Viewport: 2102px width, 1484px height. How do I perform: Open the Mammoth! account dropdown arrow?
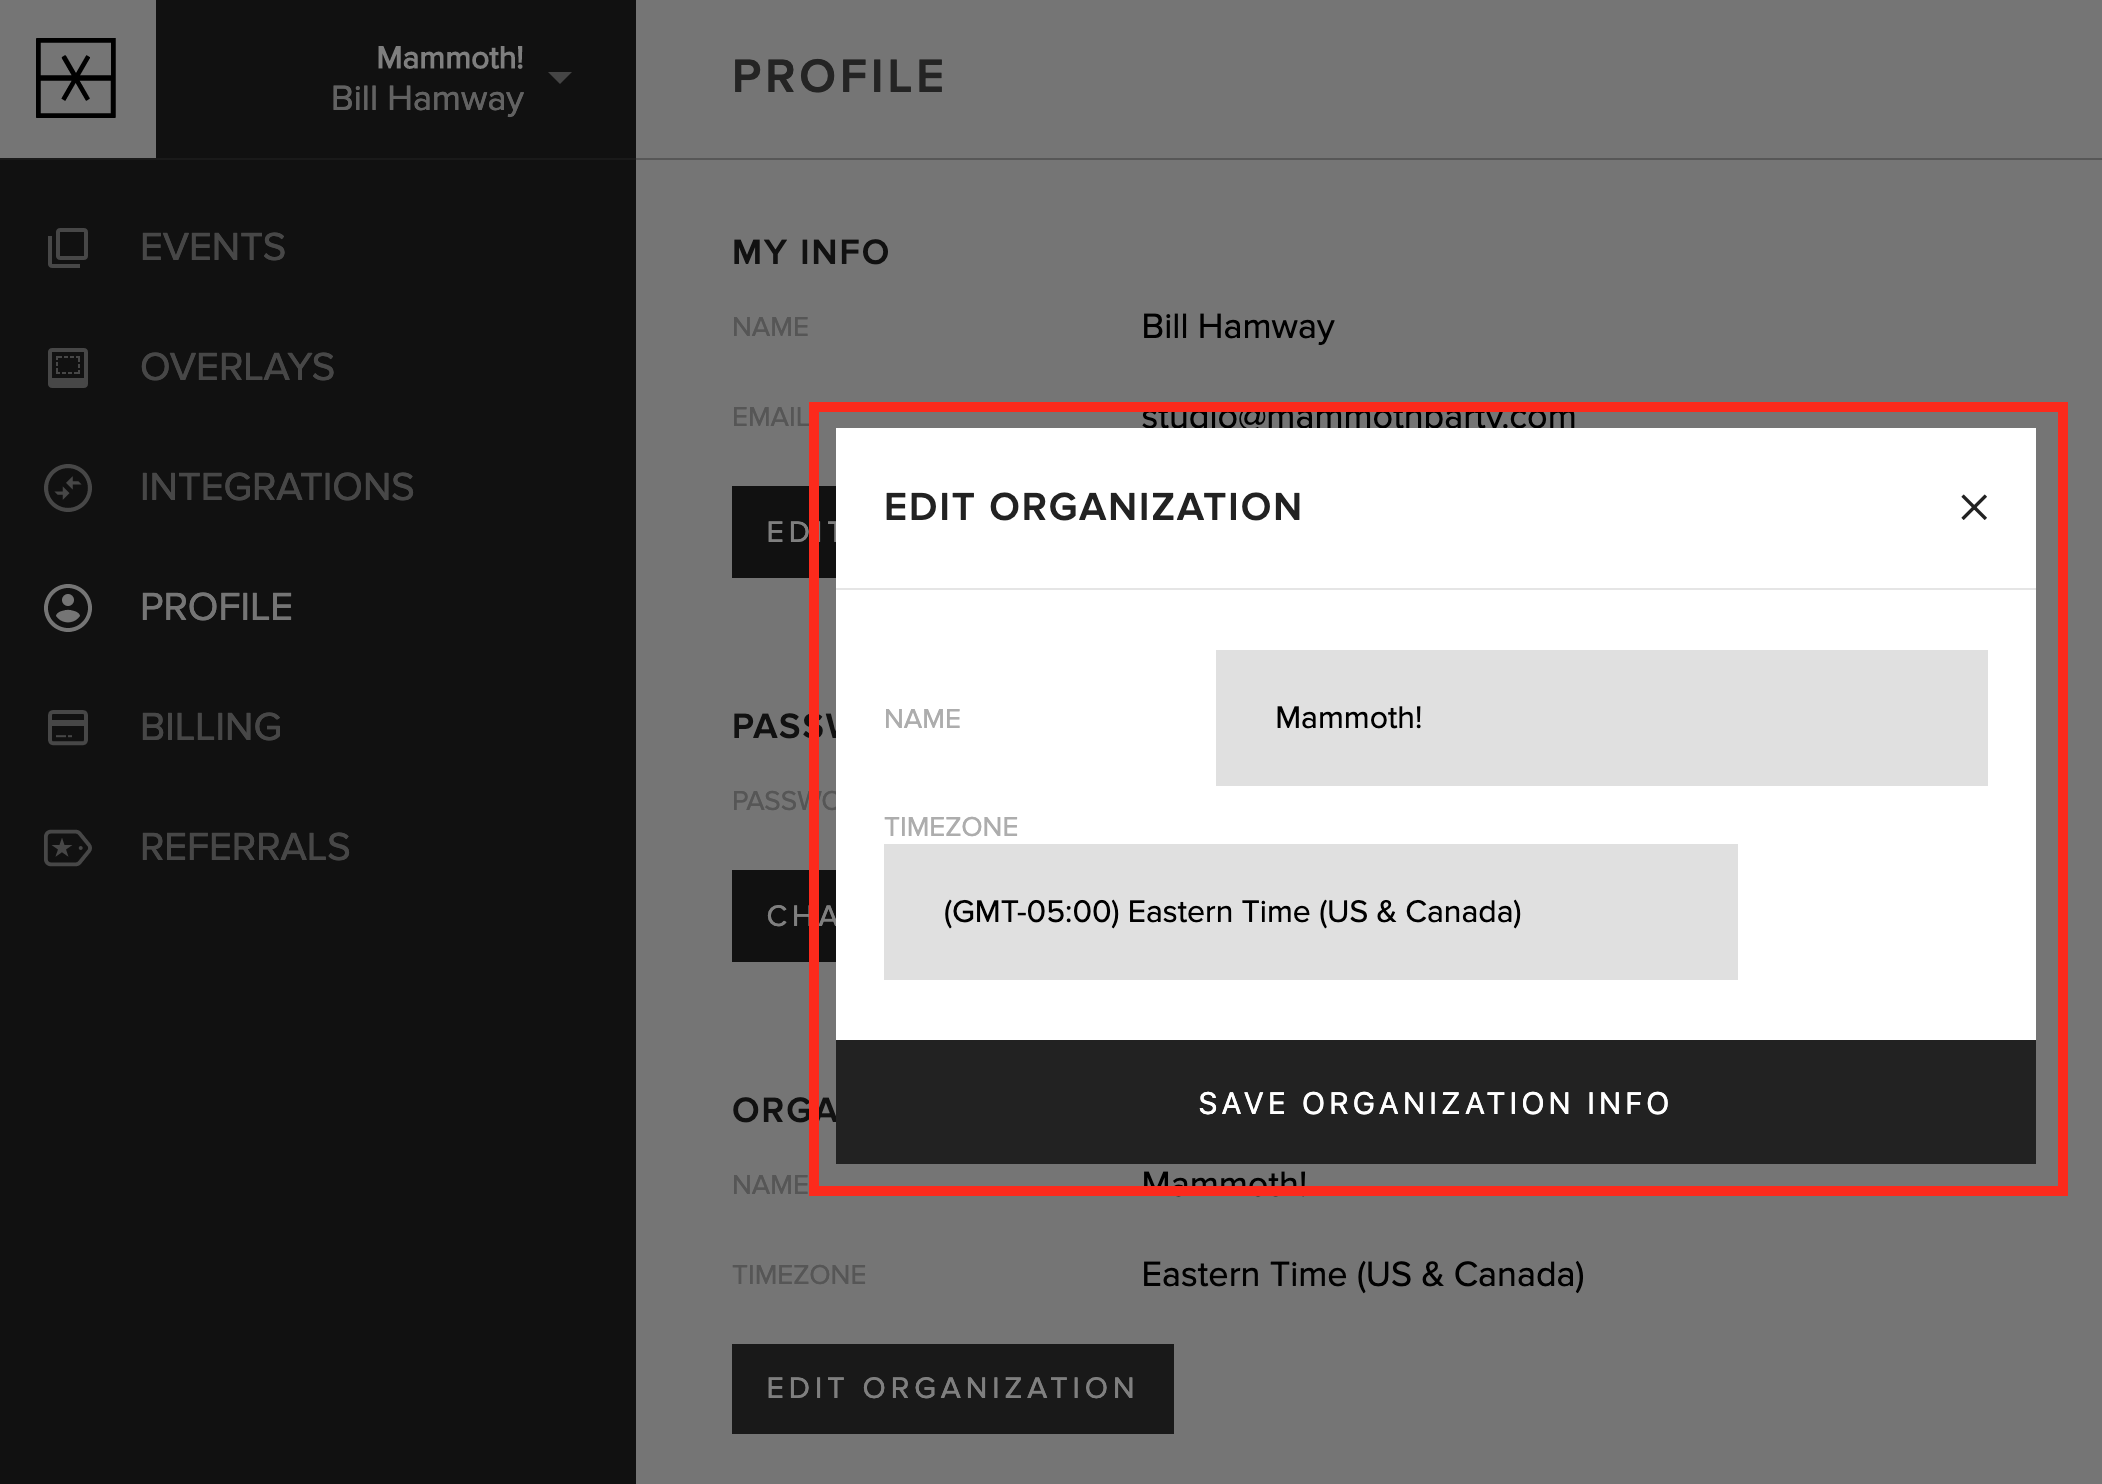560,78
